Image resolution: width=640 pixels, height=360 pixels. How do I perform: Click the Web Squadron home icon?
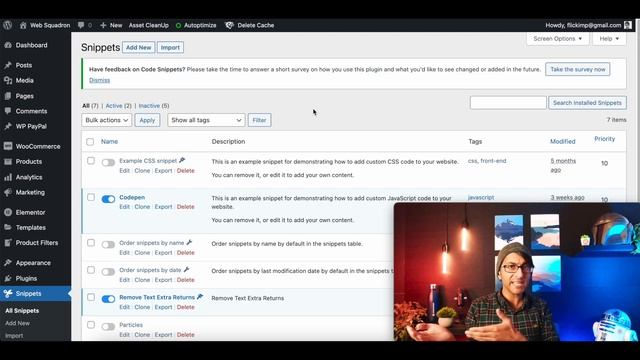click(23, 25)
